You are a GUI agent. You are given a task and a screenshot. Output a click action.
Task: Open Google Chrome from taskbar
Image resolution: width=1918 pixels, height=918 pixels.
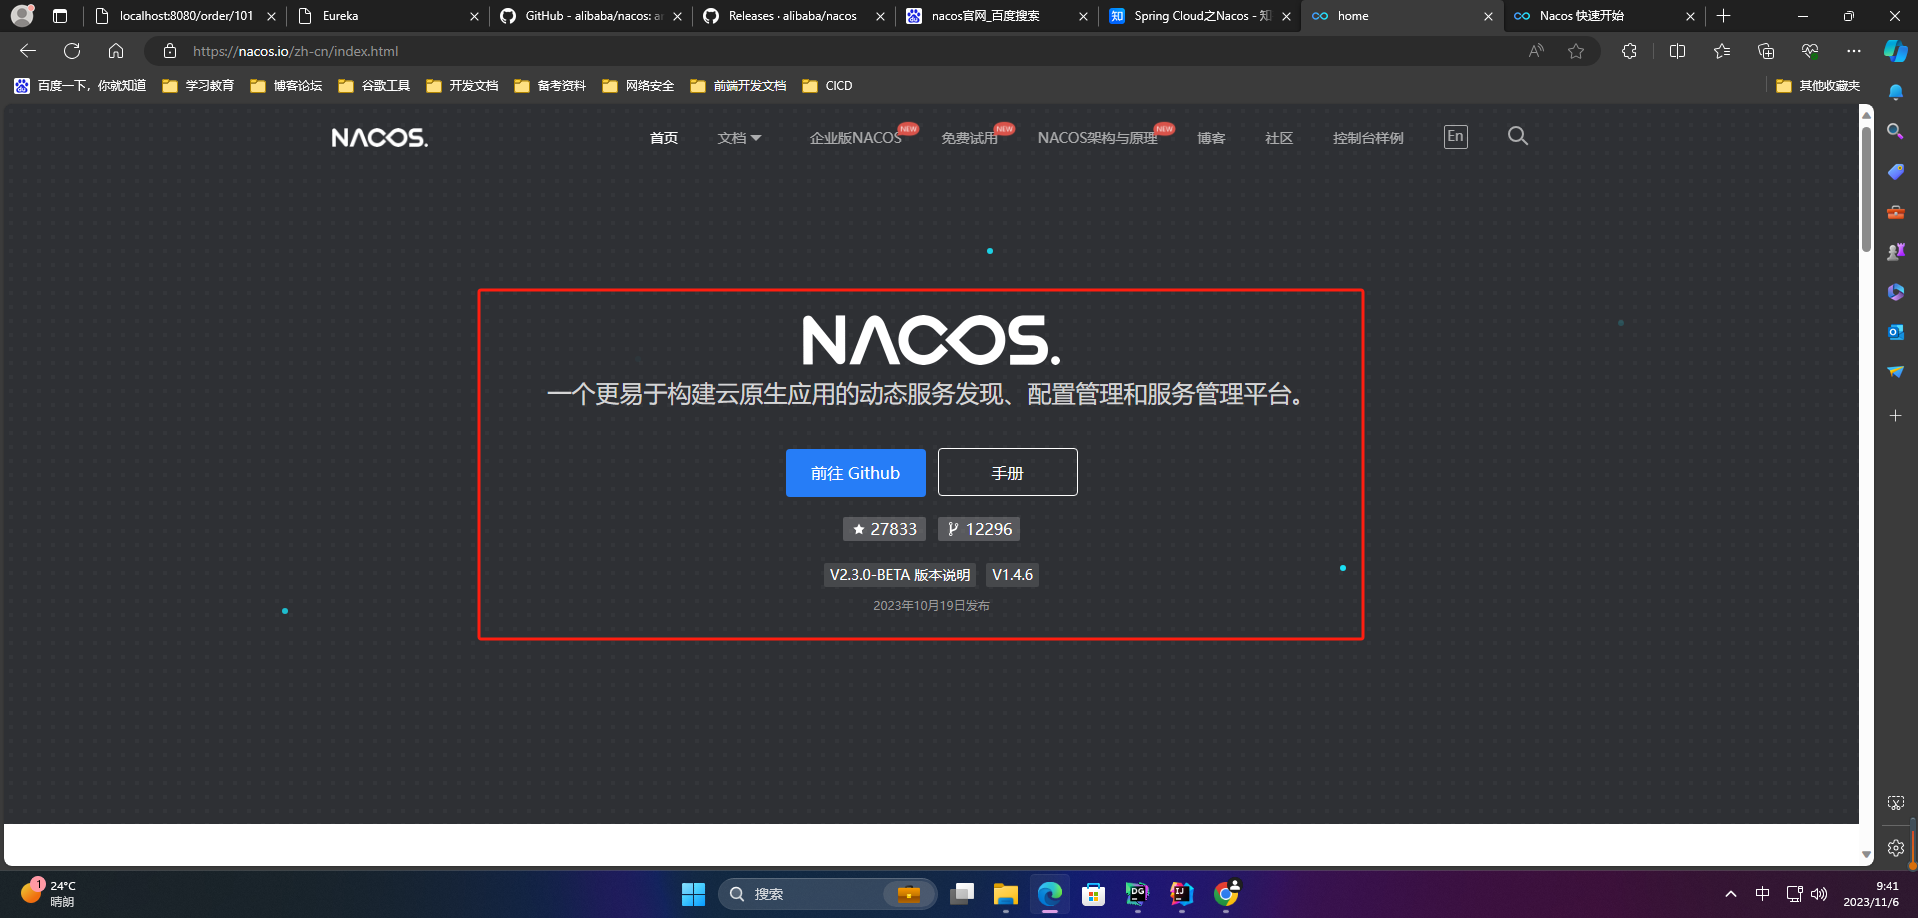tap(1226, 894)
